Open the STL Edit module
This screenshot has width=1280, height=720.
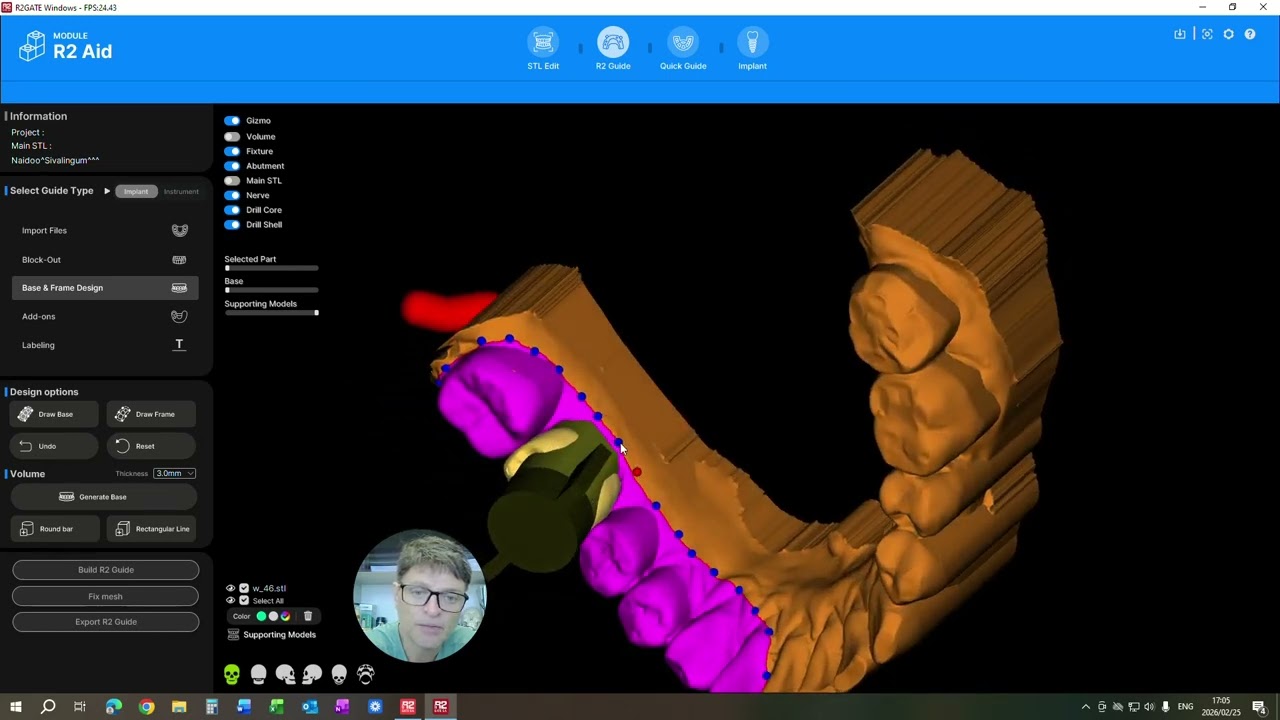[x=543, y=50]
